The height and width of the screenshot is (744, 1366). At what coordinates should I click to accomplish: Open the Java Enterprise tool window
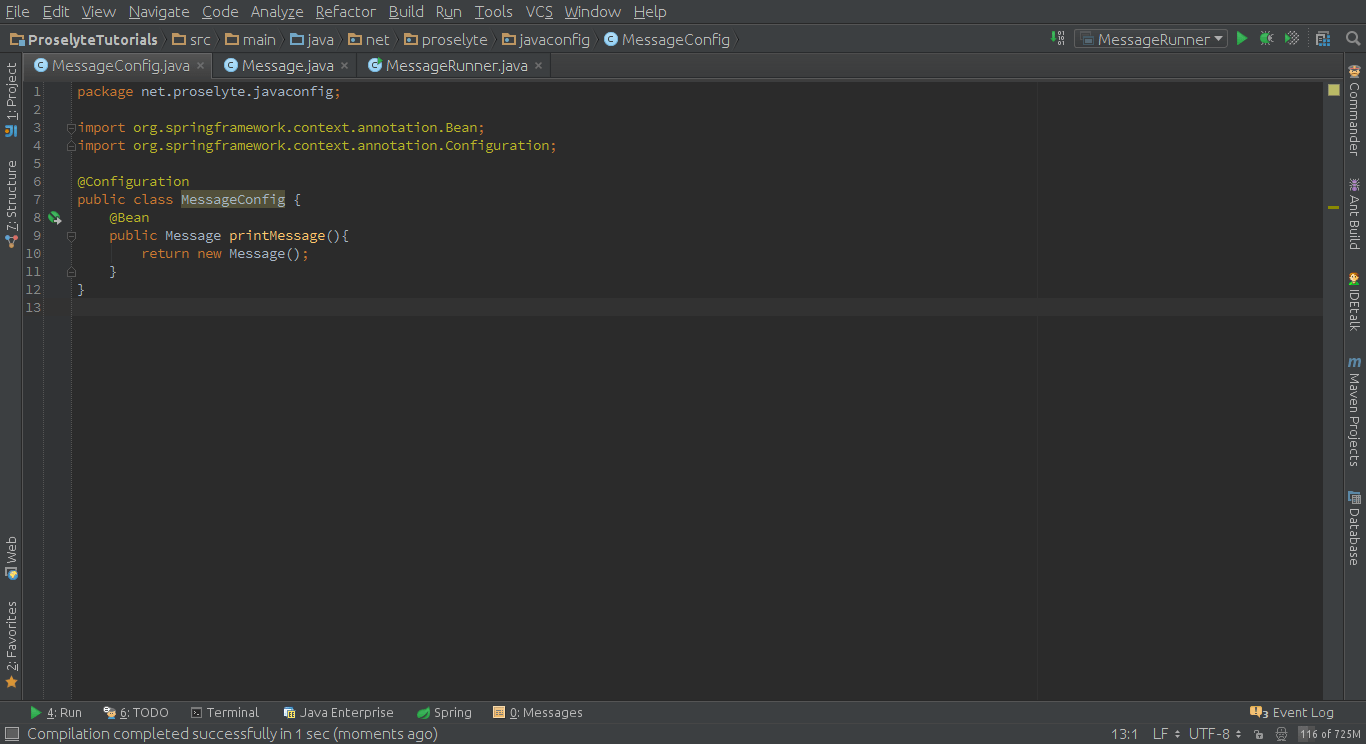pos(338,713)
